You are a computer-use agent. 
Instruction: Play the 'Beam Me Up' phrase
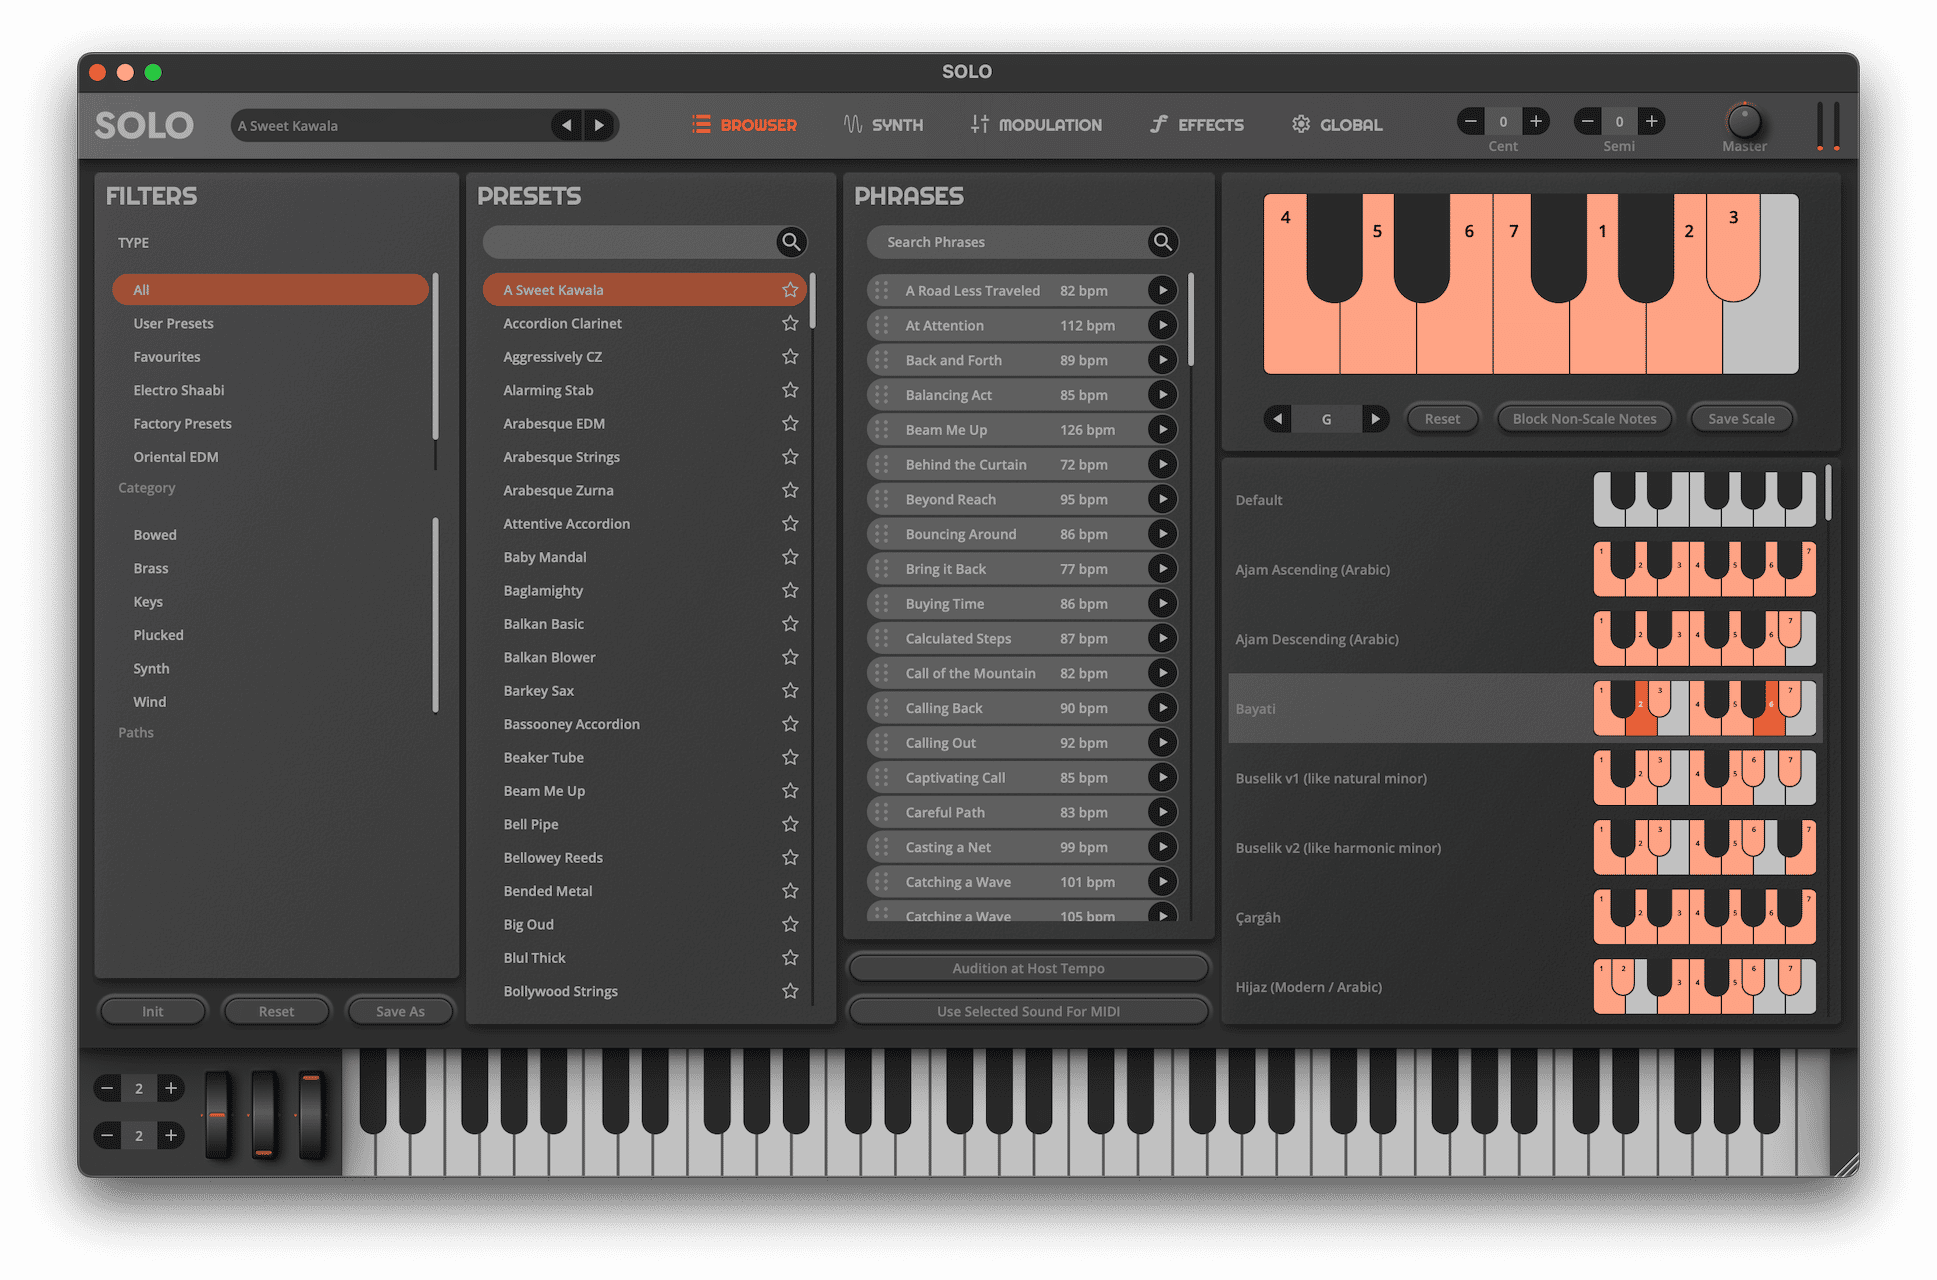point(1162,430)
